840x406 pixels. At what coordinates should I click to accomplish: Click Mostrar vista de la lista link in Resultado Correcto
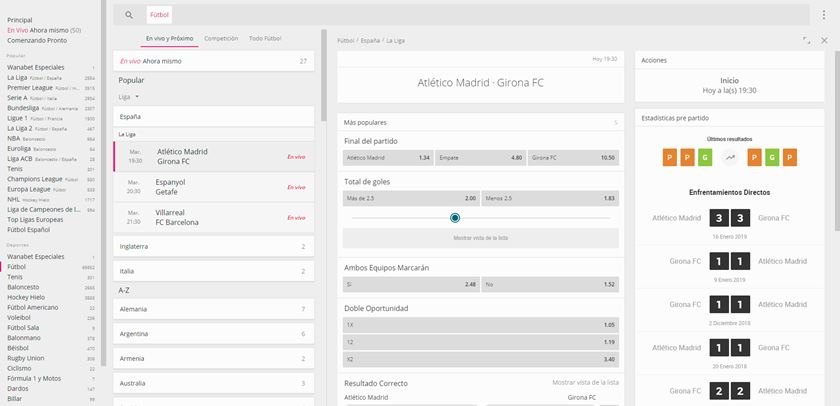pos(586,382)
